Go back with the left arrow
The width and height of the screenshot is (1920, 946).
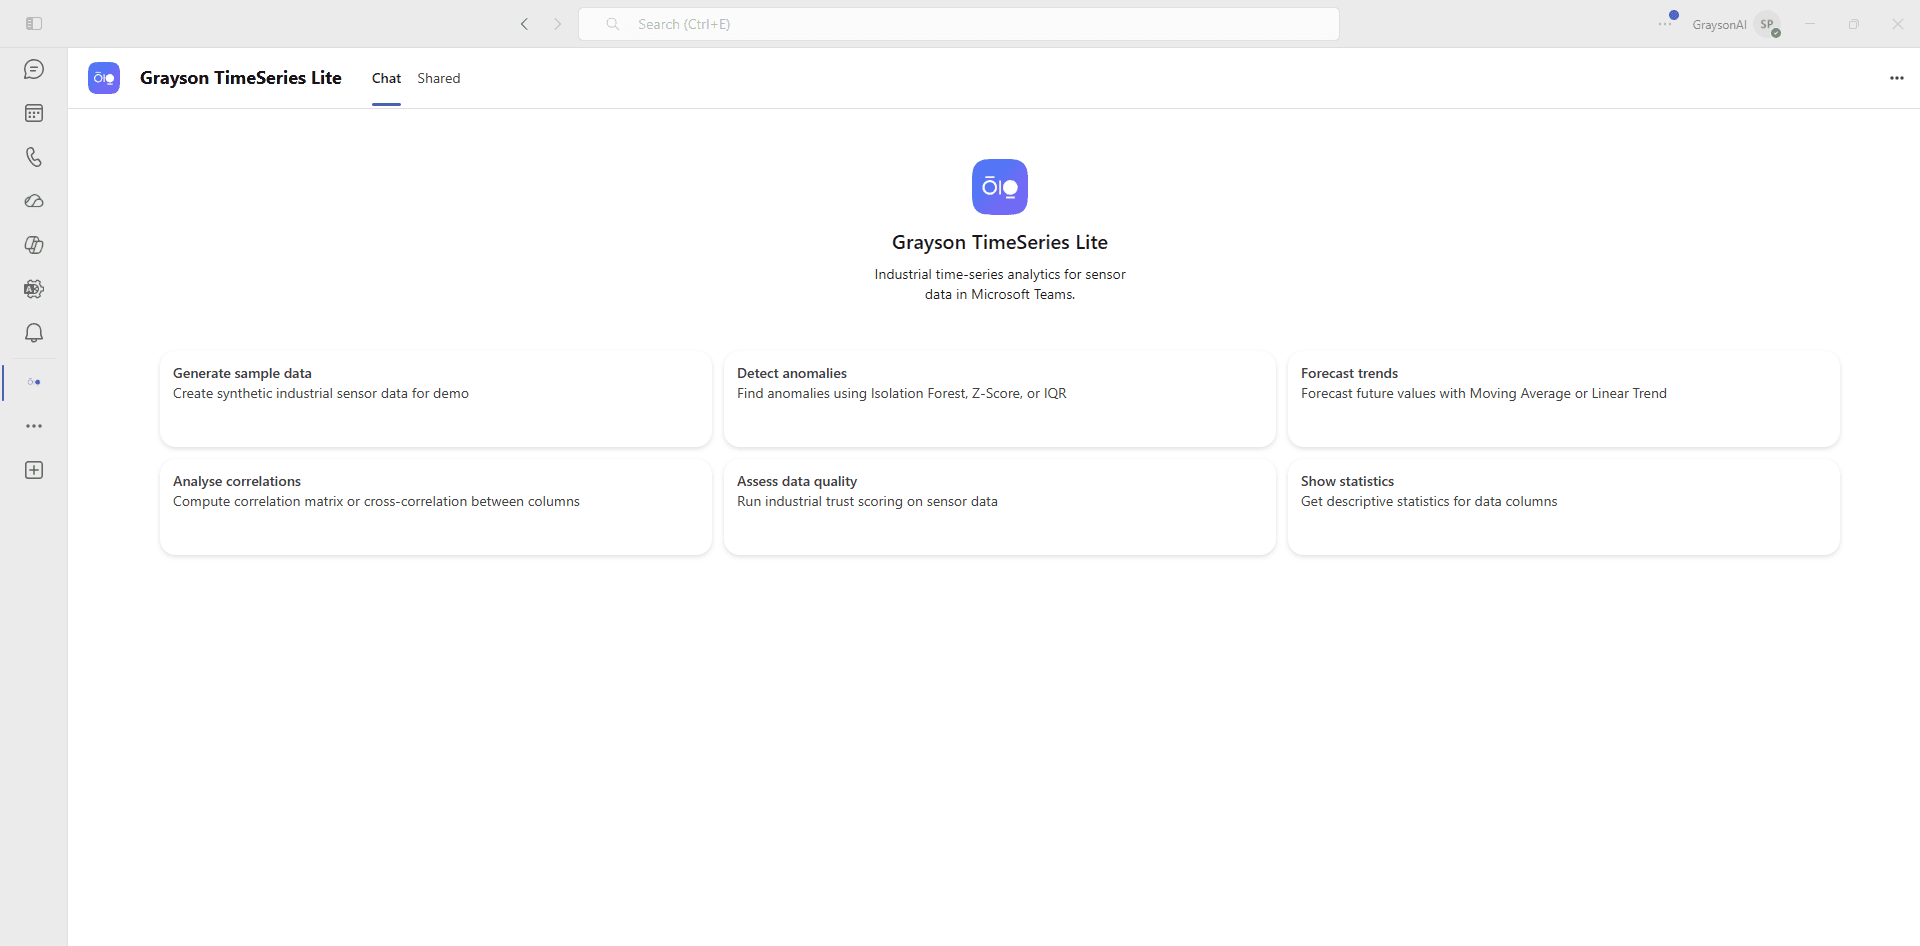tap(524, 24)
